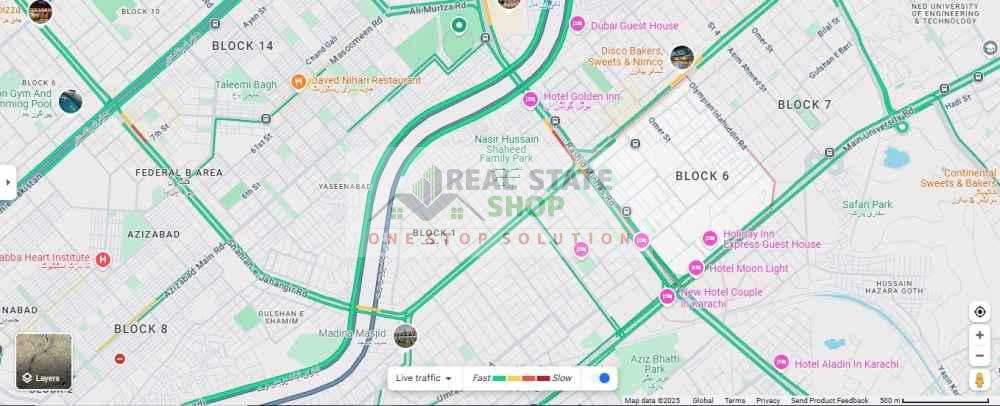Click the My Location target icon
Image resolution: width=1000 pixels, height=406 pixels.
980,312
